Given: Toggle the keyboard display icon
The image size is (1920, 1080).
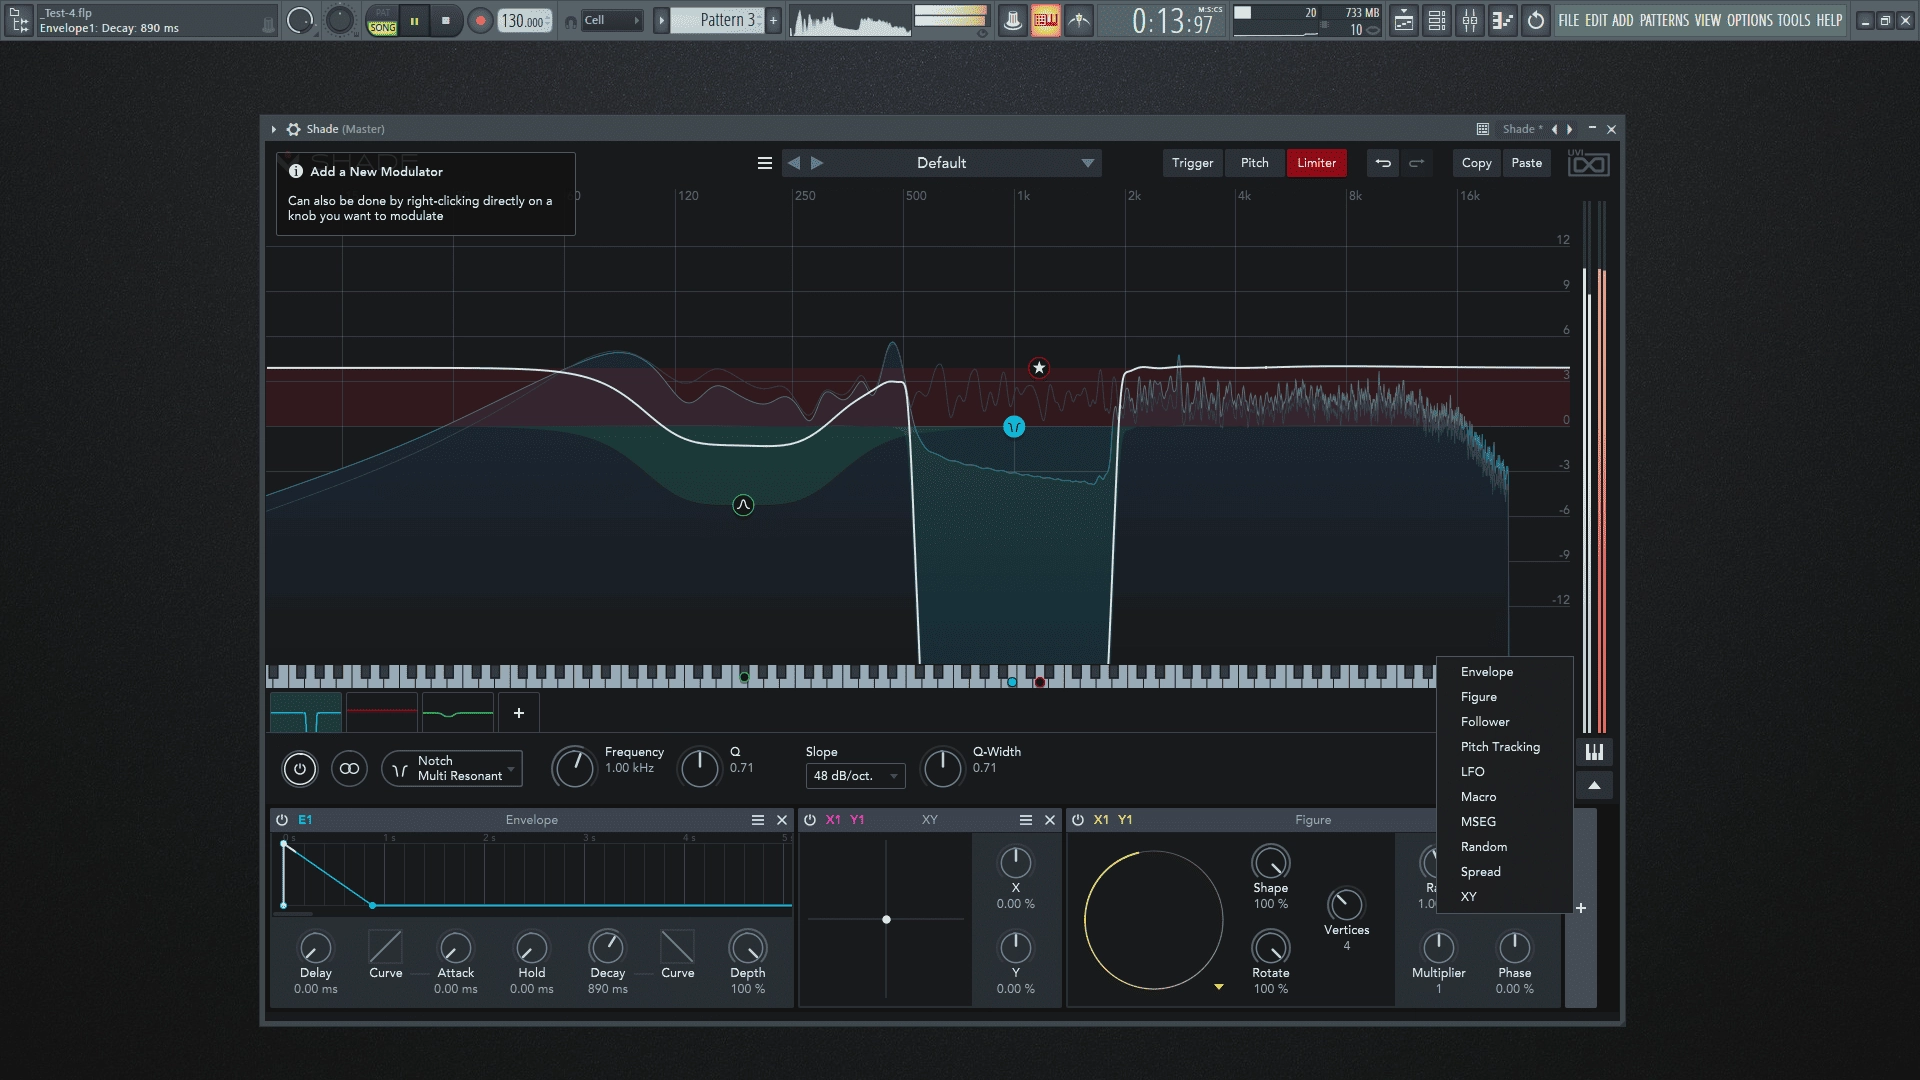Looking at the screenshot, I should point(1594,752).
